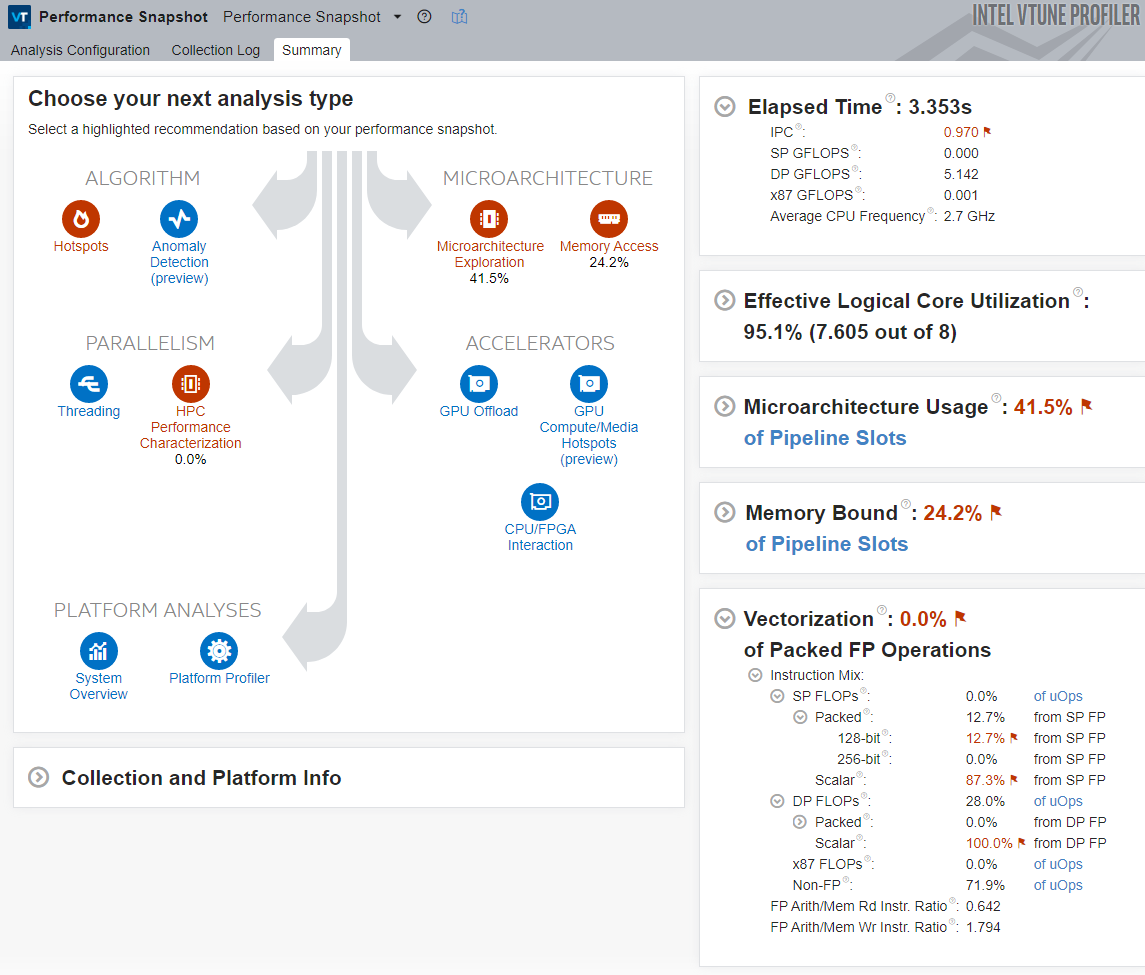Select Microarchitecture Exploration analysis icon
Viewport: 1145px width, 975px height.
489,219
